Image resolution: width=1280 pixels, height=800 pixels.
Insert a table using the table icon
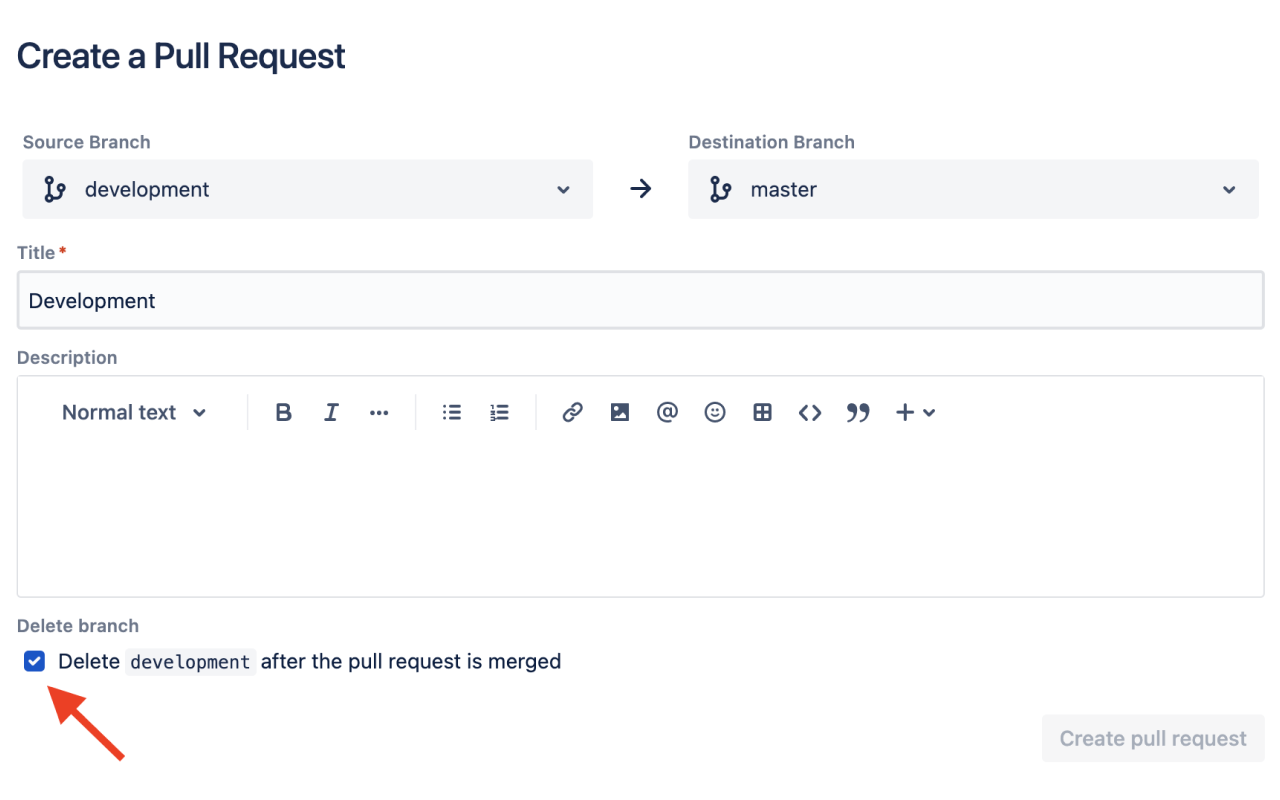[762, 412]
